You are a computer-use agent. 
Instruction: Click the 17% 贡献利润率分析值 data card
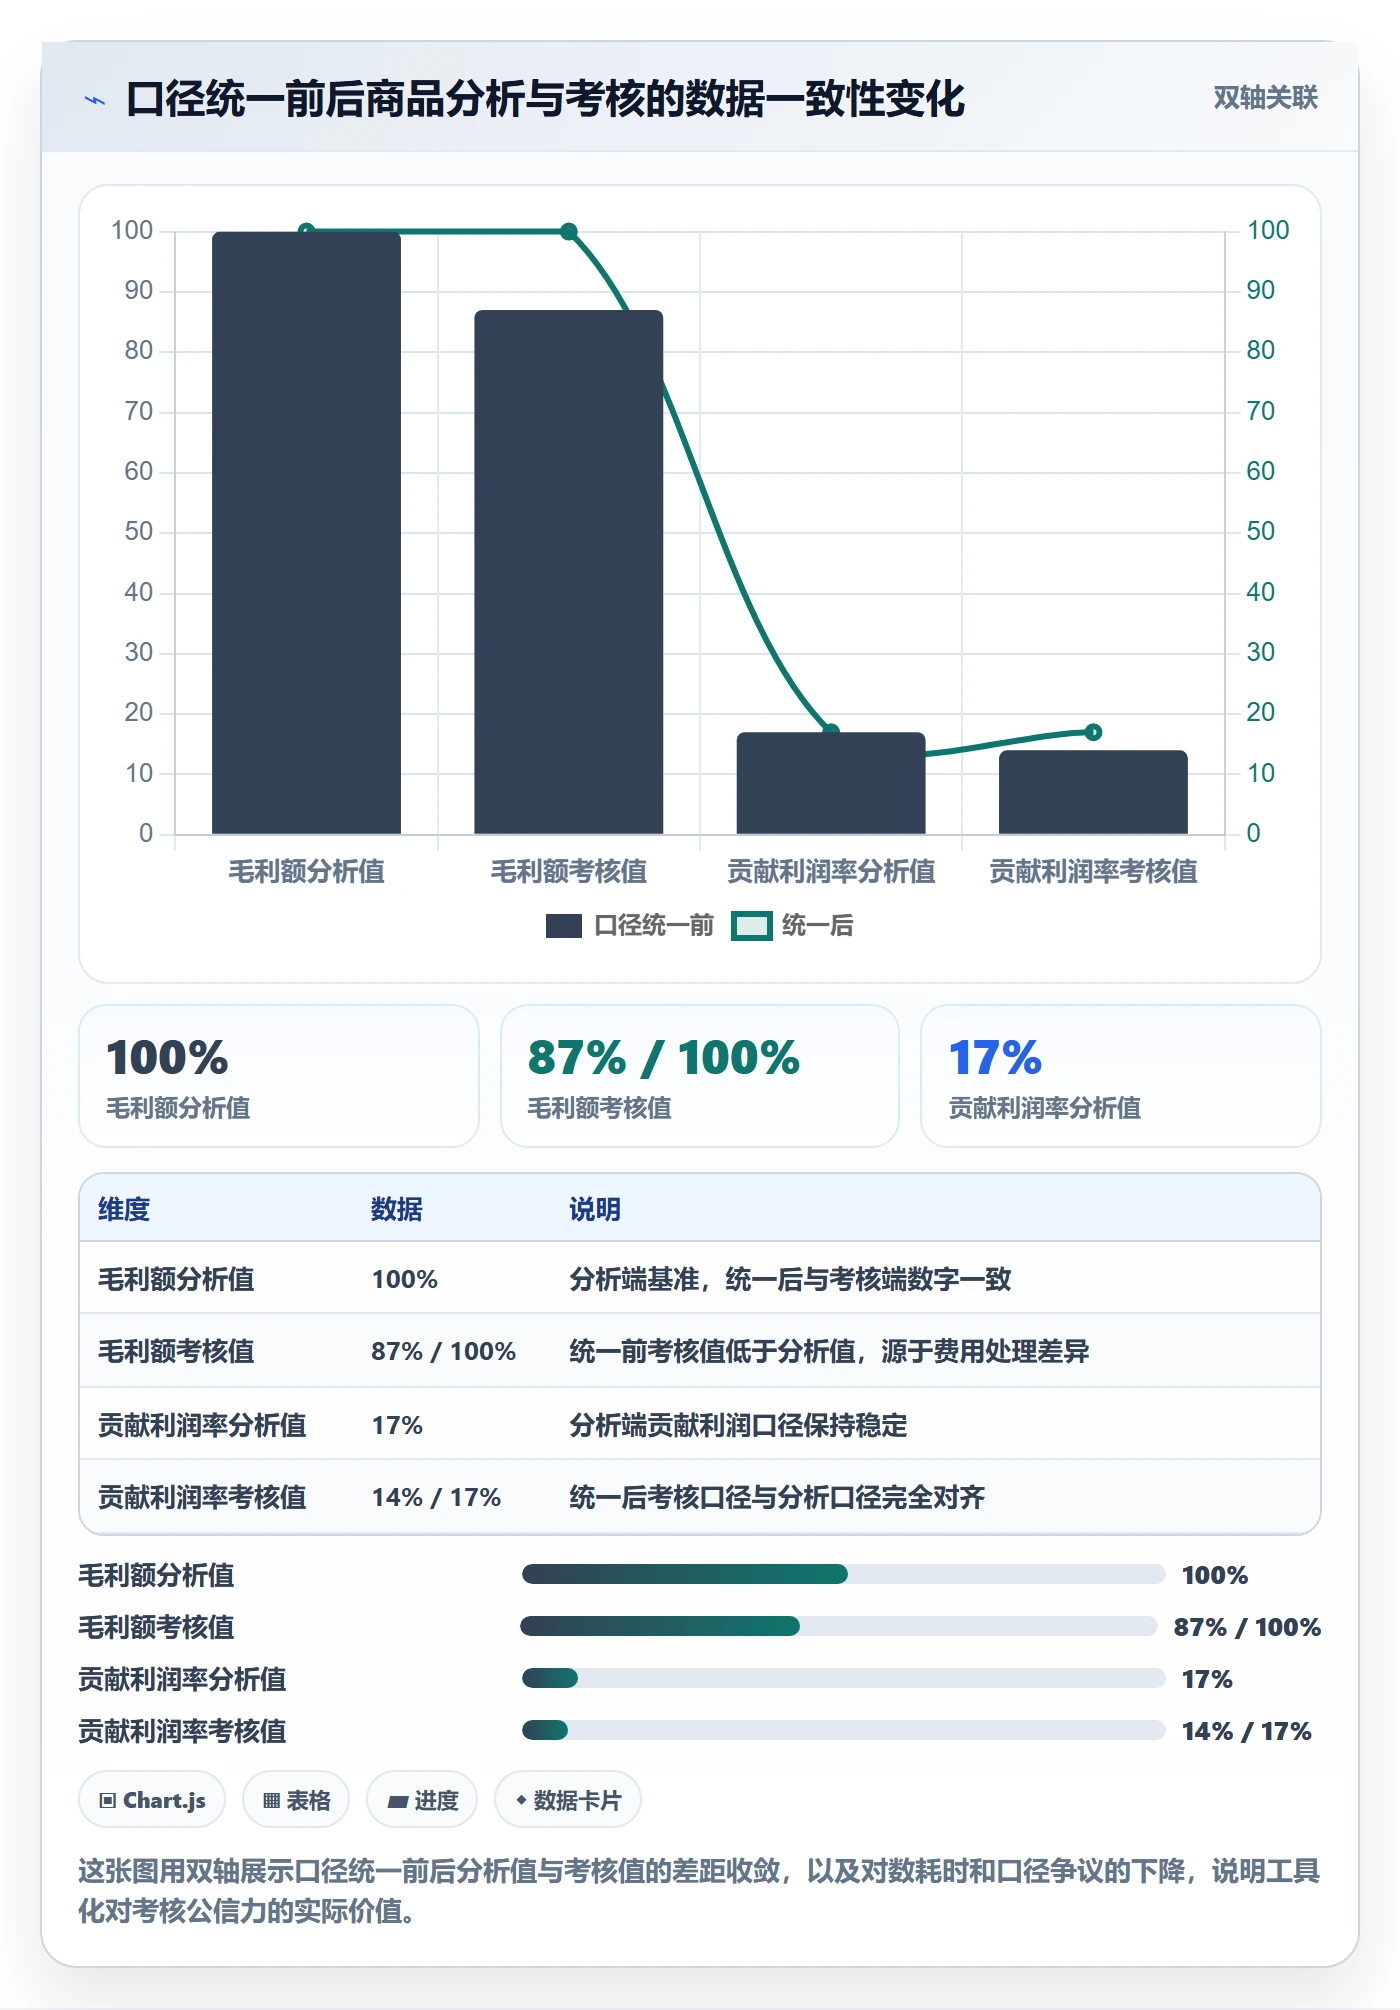1121,1076
